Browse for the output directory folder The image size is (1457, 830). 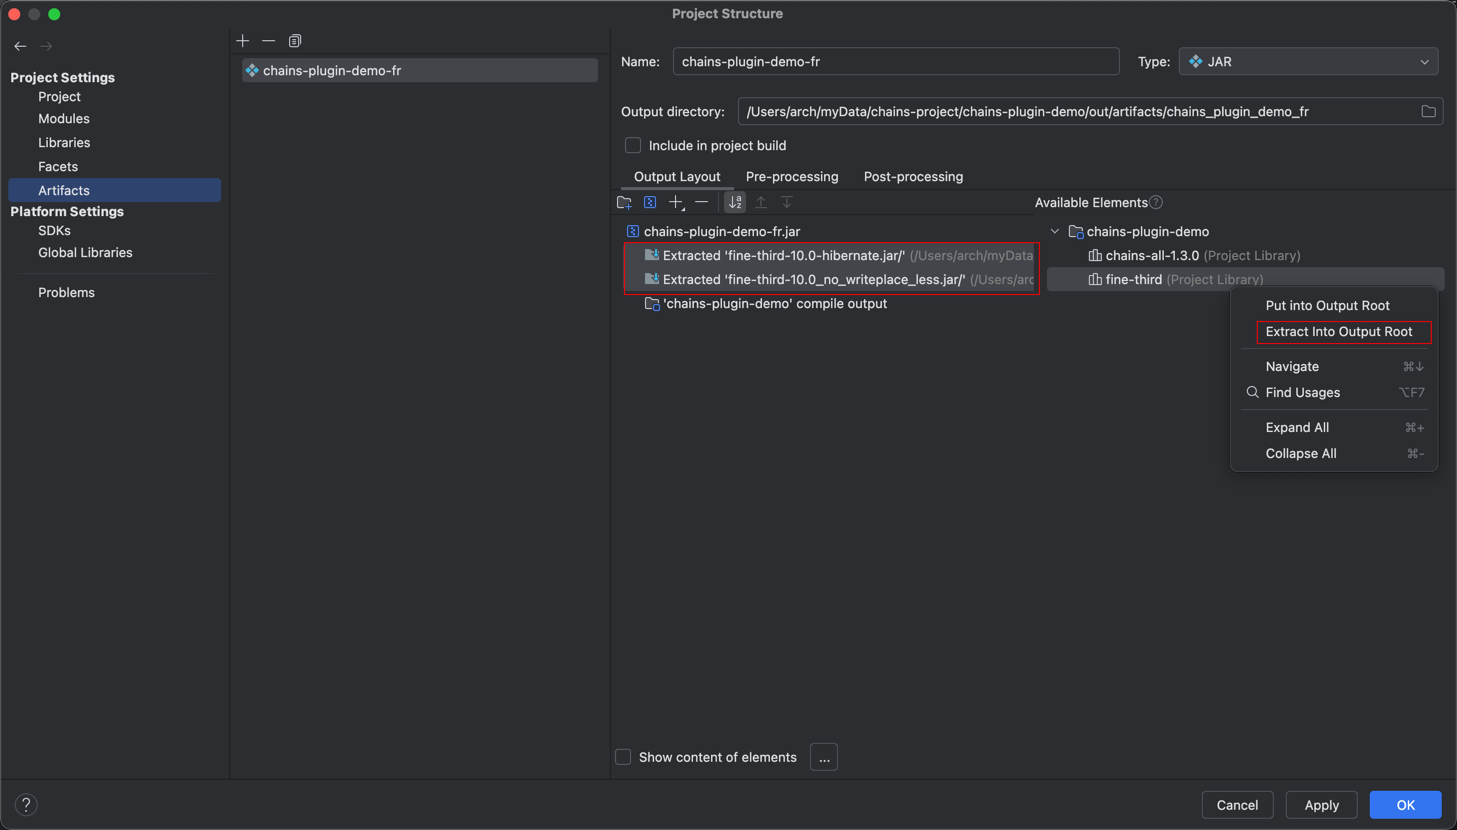point(1428,112)
